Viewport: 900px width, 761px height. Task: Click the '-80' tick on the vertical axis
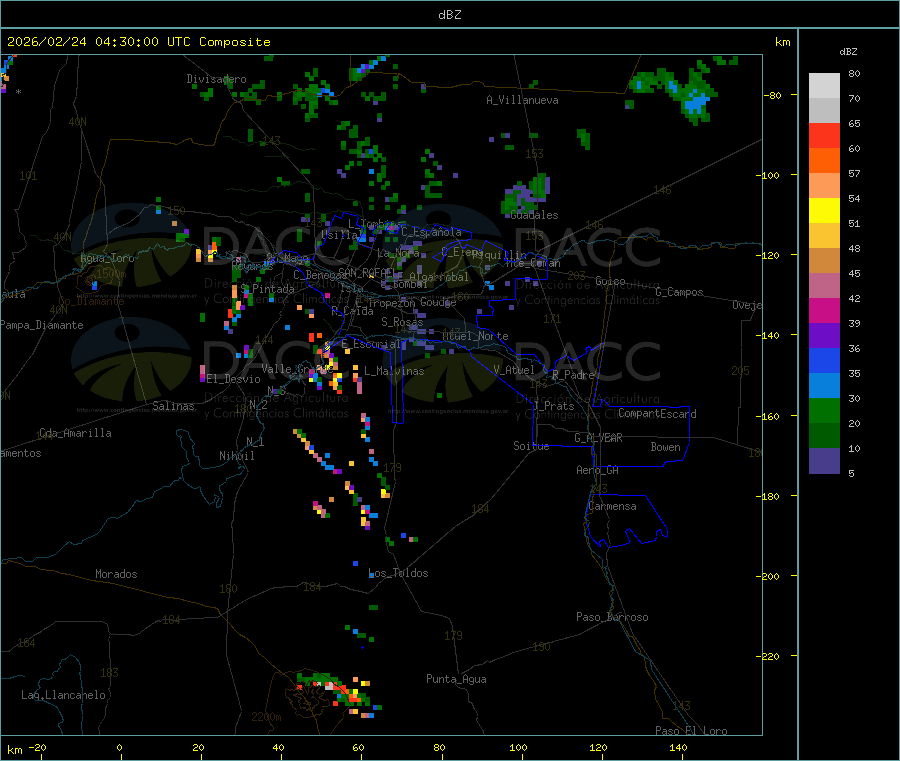coord(773,95)
